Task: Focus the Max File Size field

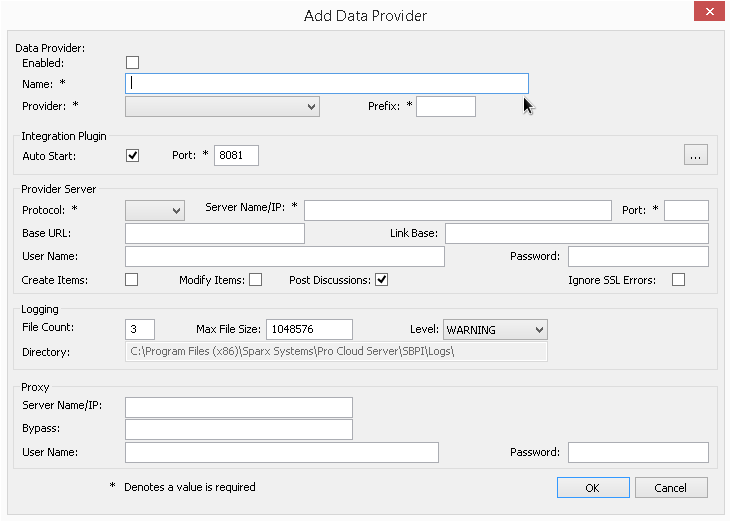Action: pyautogui.click(x=309, y=330)
